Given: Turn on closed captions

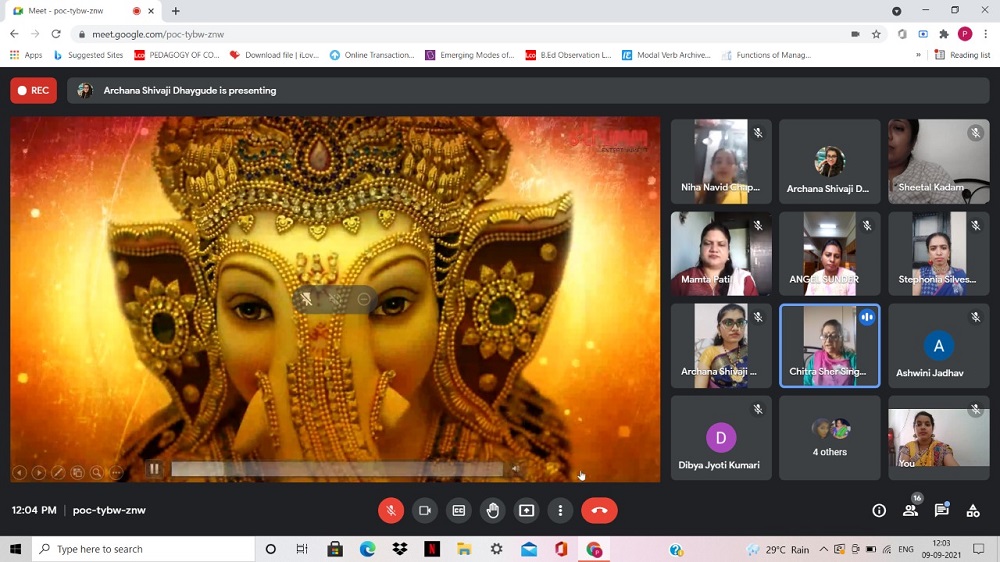Looking at the screenshot, I should pyautogui.click(x=459, y=510).
